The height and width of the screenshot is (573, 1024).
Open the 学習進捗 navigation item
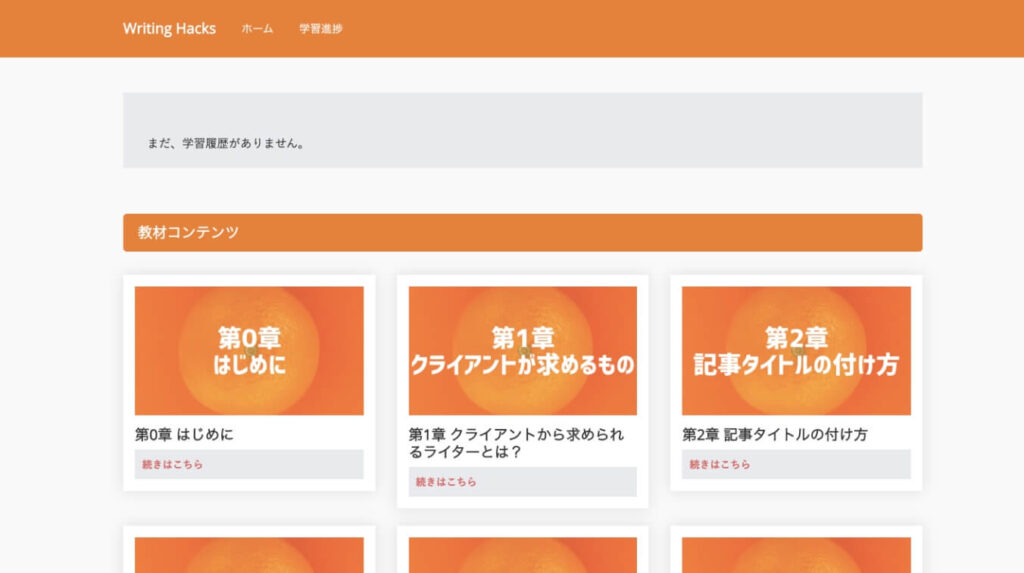pos(320,29)
